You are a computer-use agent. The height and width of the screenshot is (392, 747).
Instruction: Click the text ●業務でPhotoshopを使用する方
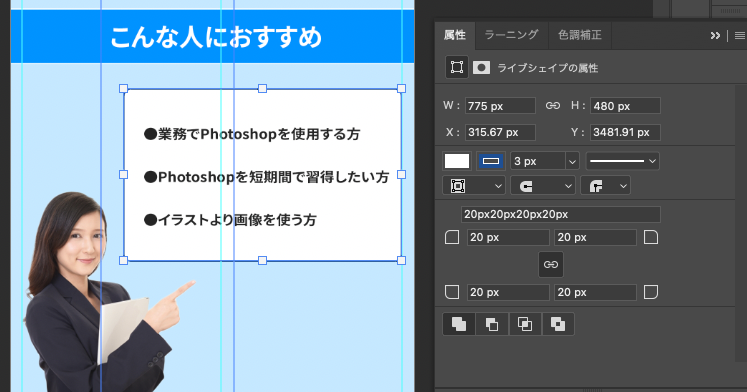tap(252, 134)
